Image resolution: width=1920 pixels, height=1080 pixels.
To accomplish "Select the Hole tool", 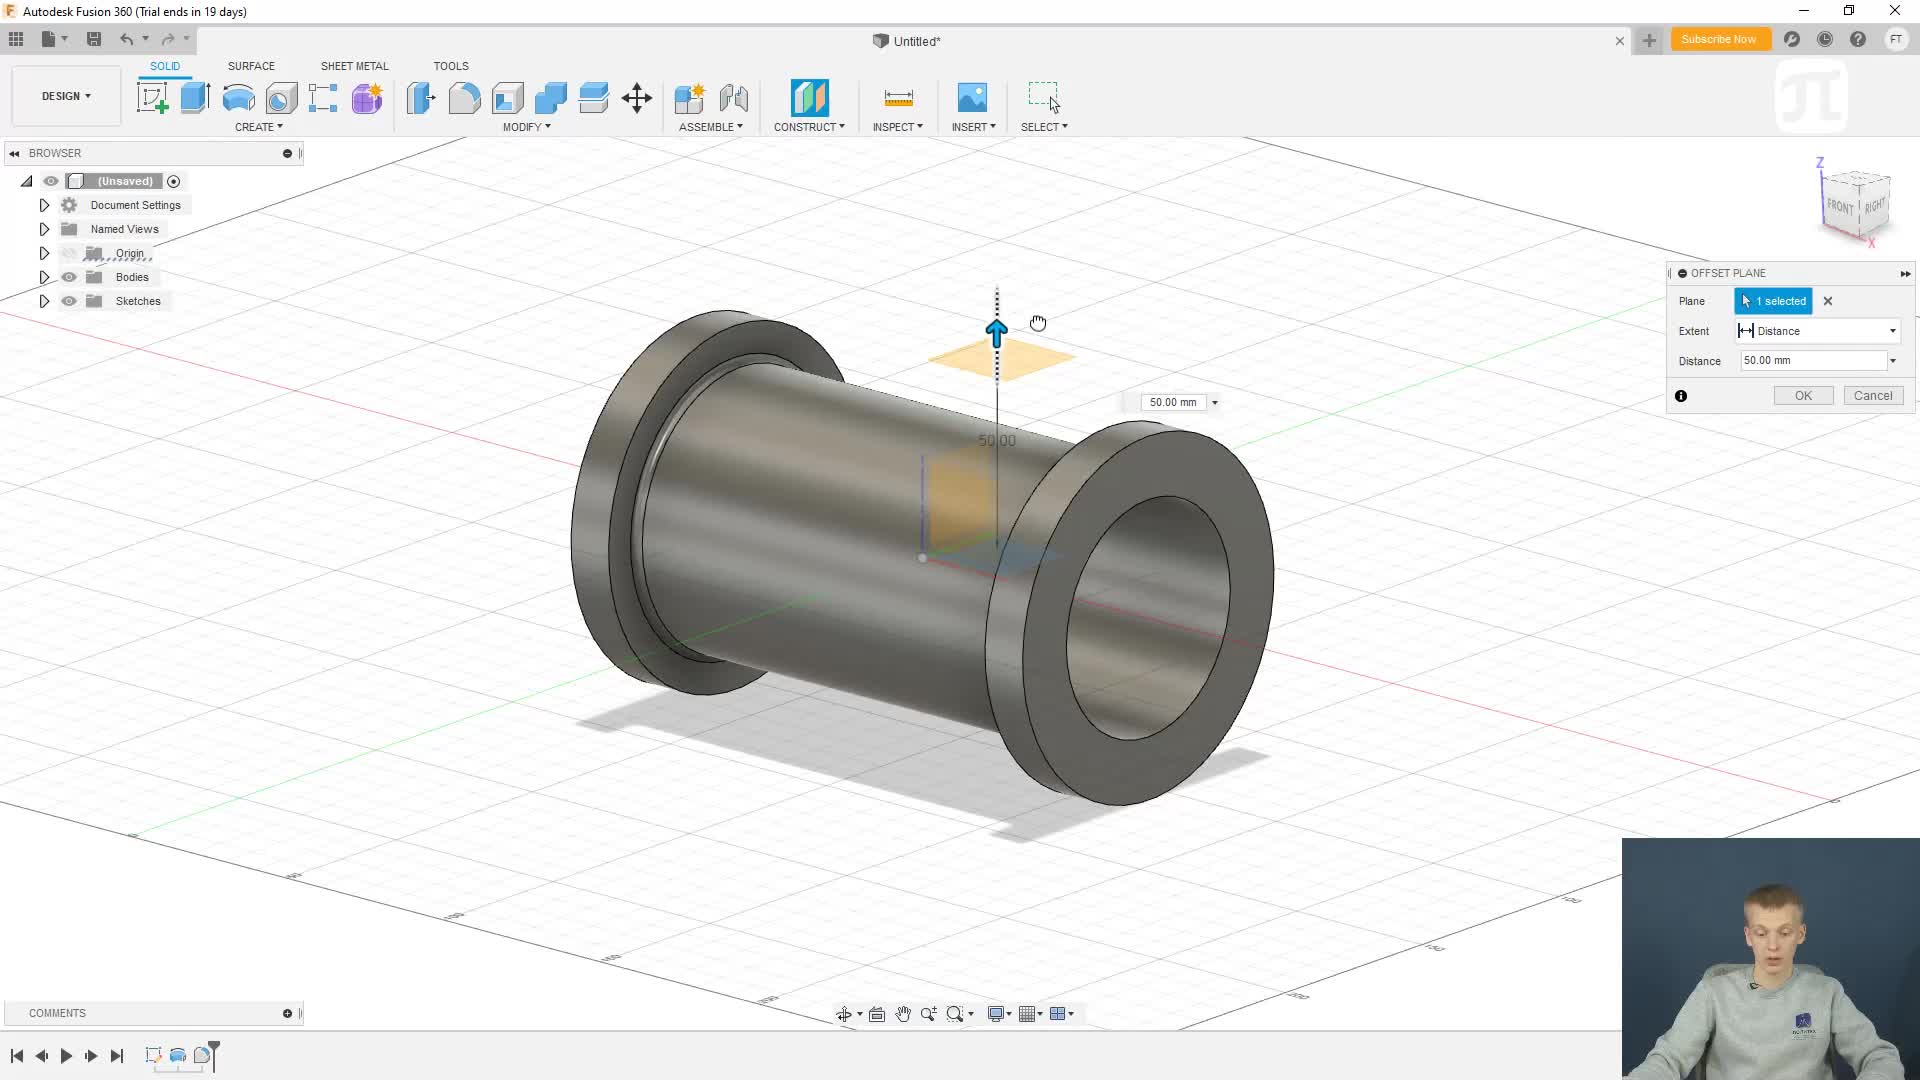I will tap(281, 98).
